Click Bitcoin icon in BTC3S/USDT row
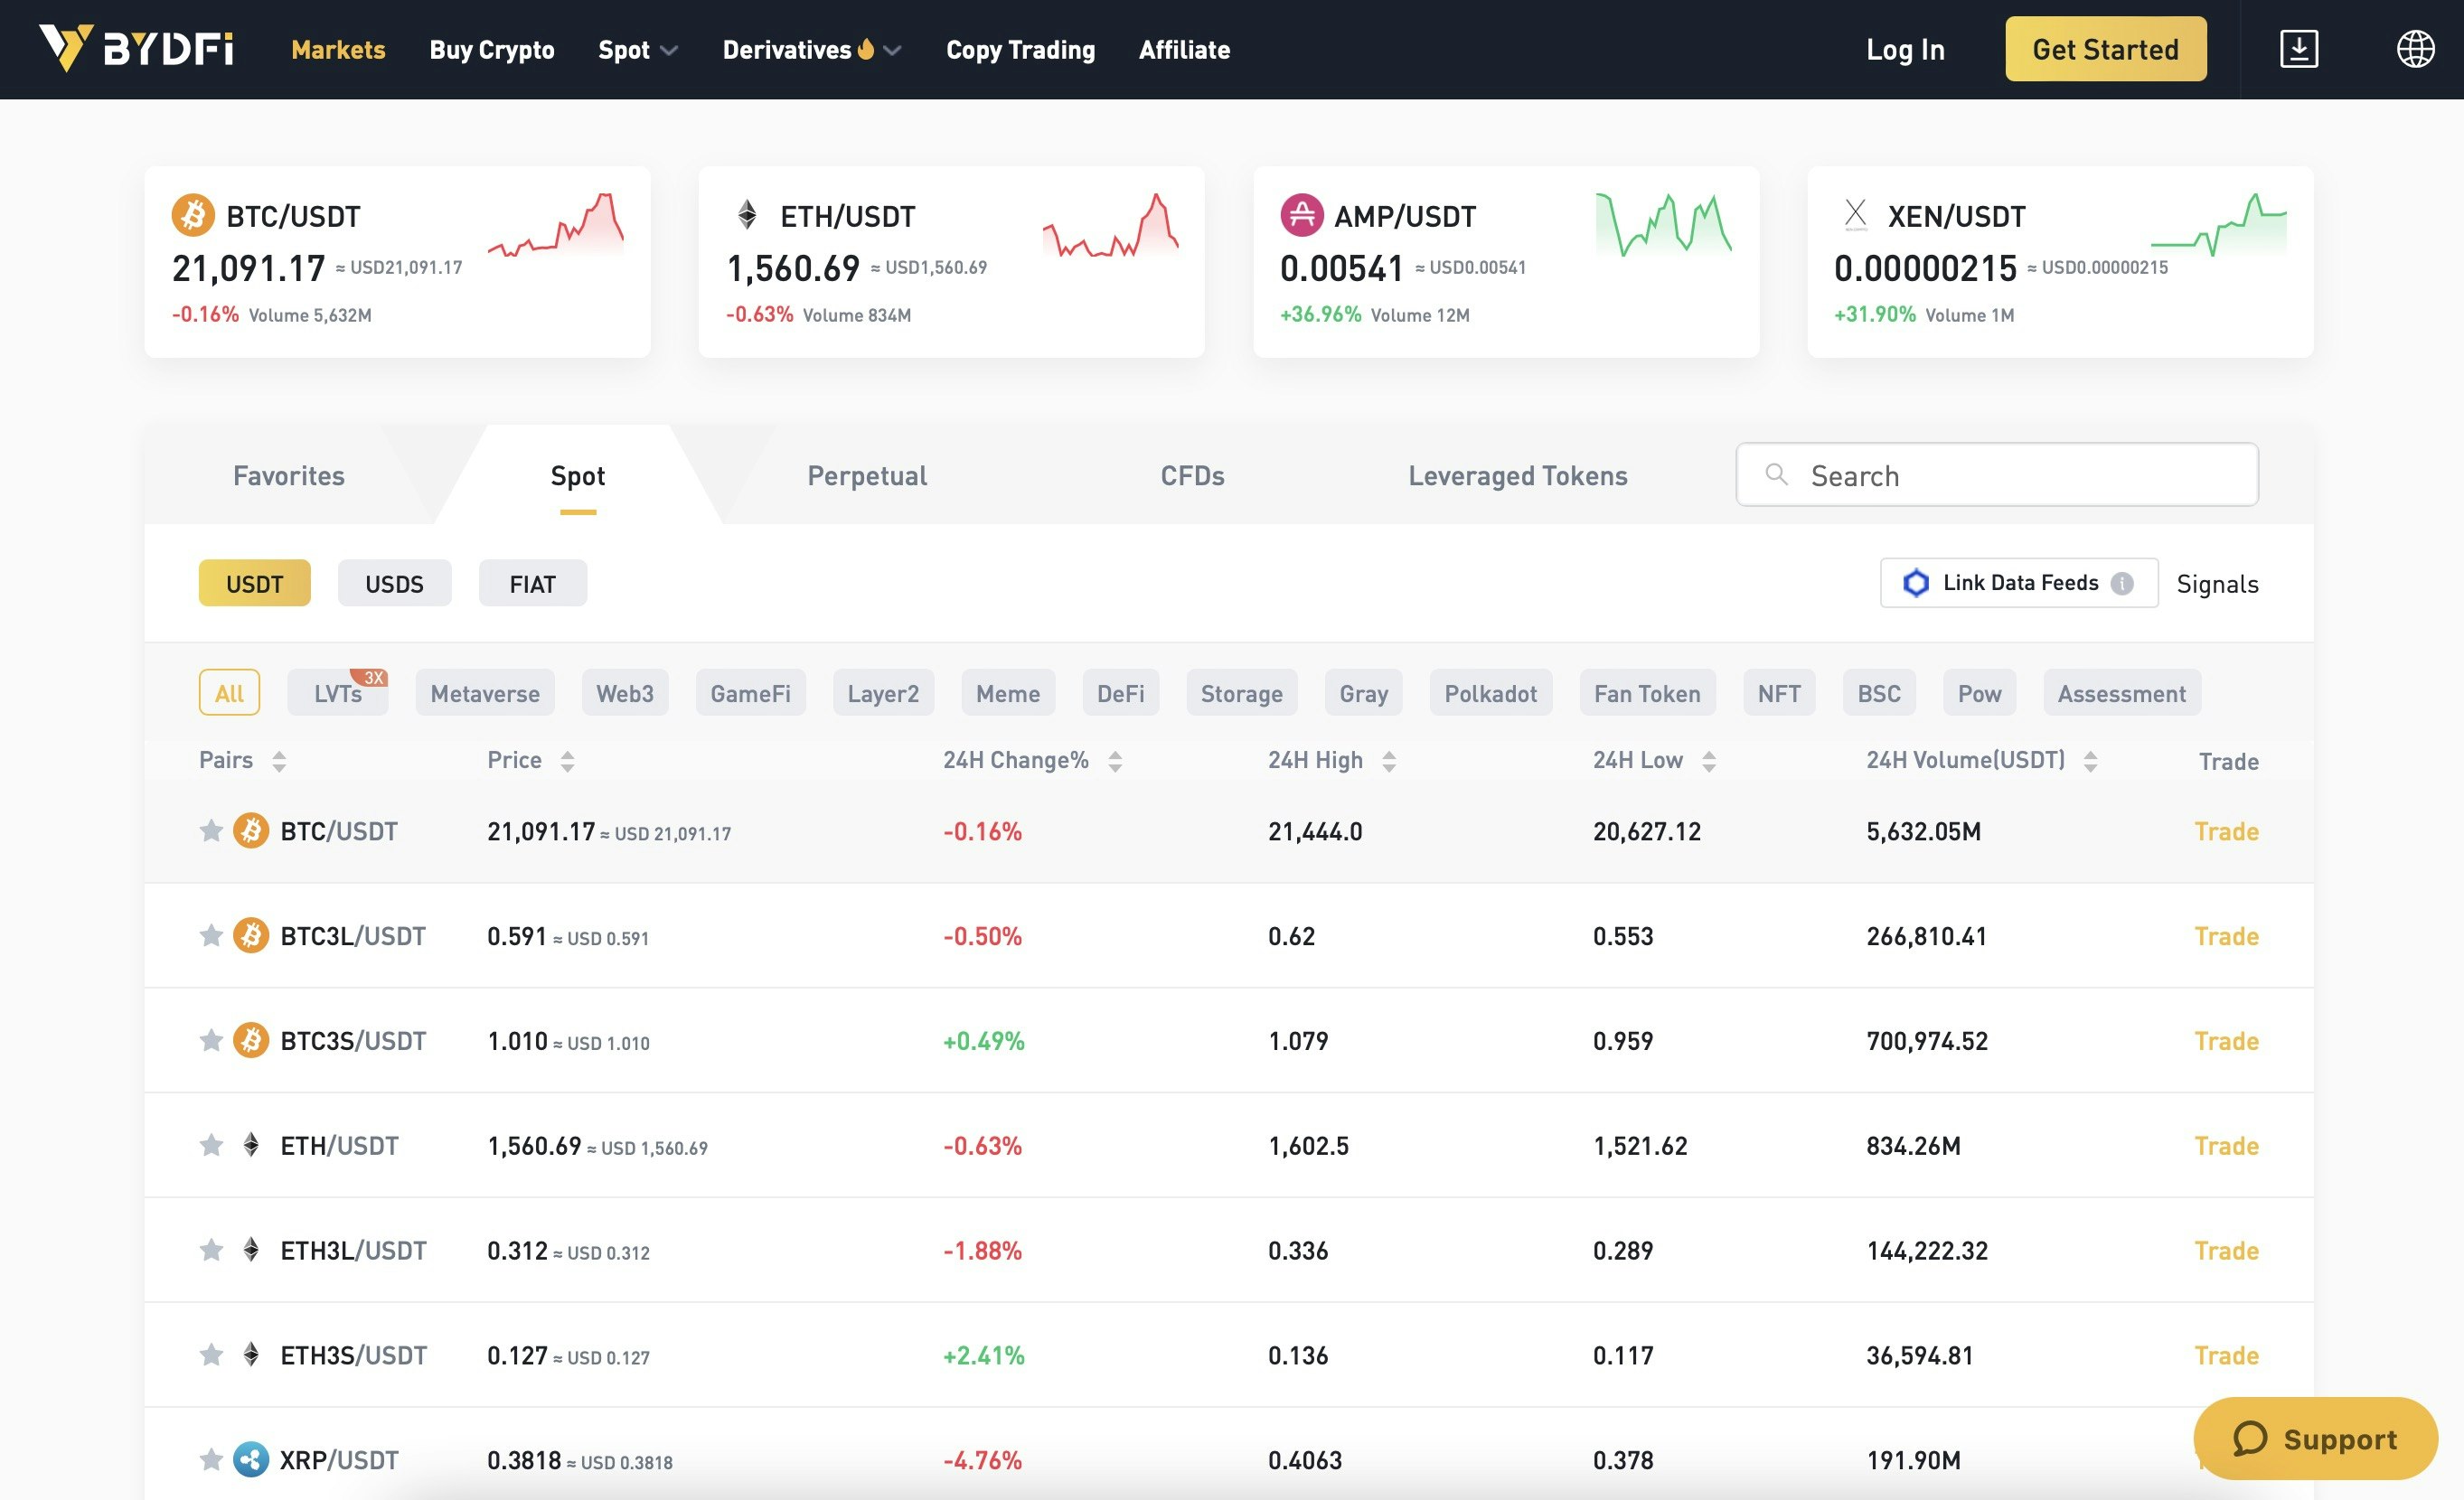The image size is (2464, 1500). coord(251,1040)
